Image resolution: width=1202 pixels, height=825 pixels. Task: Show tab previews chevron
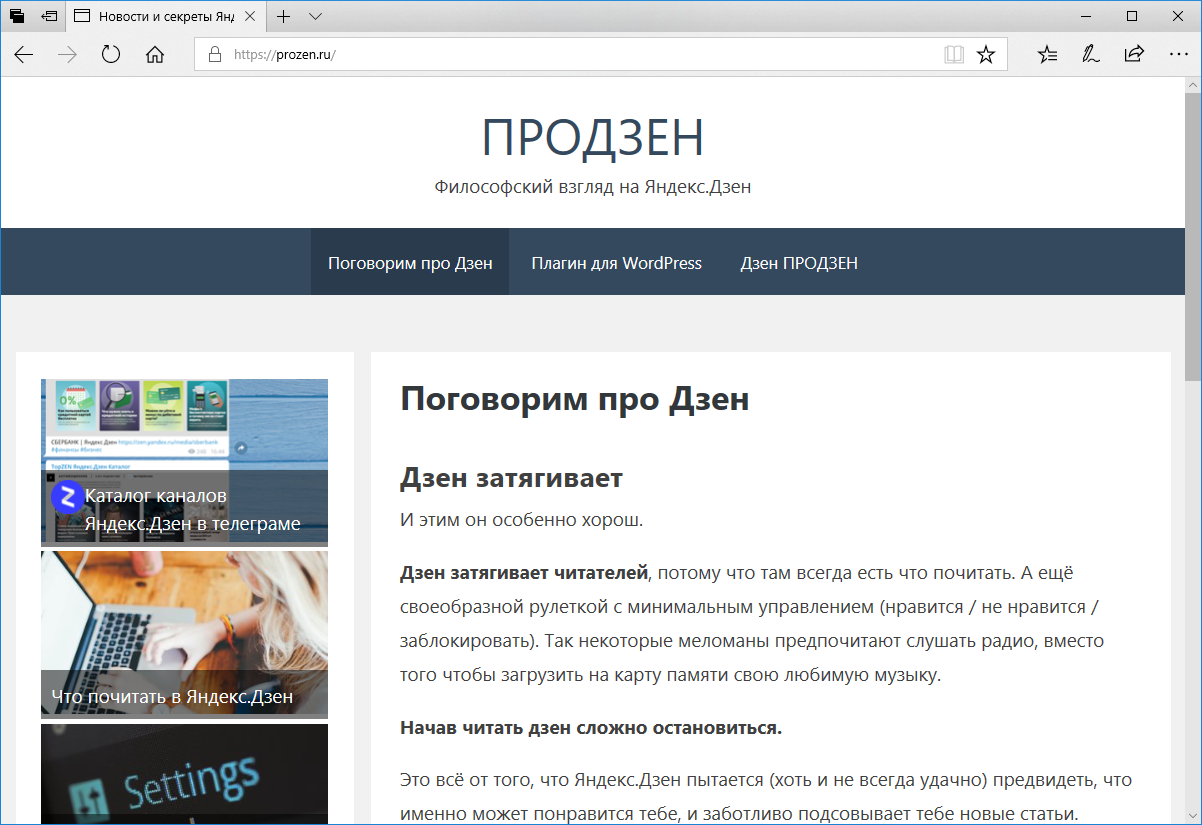tap(316, 16)
